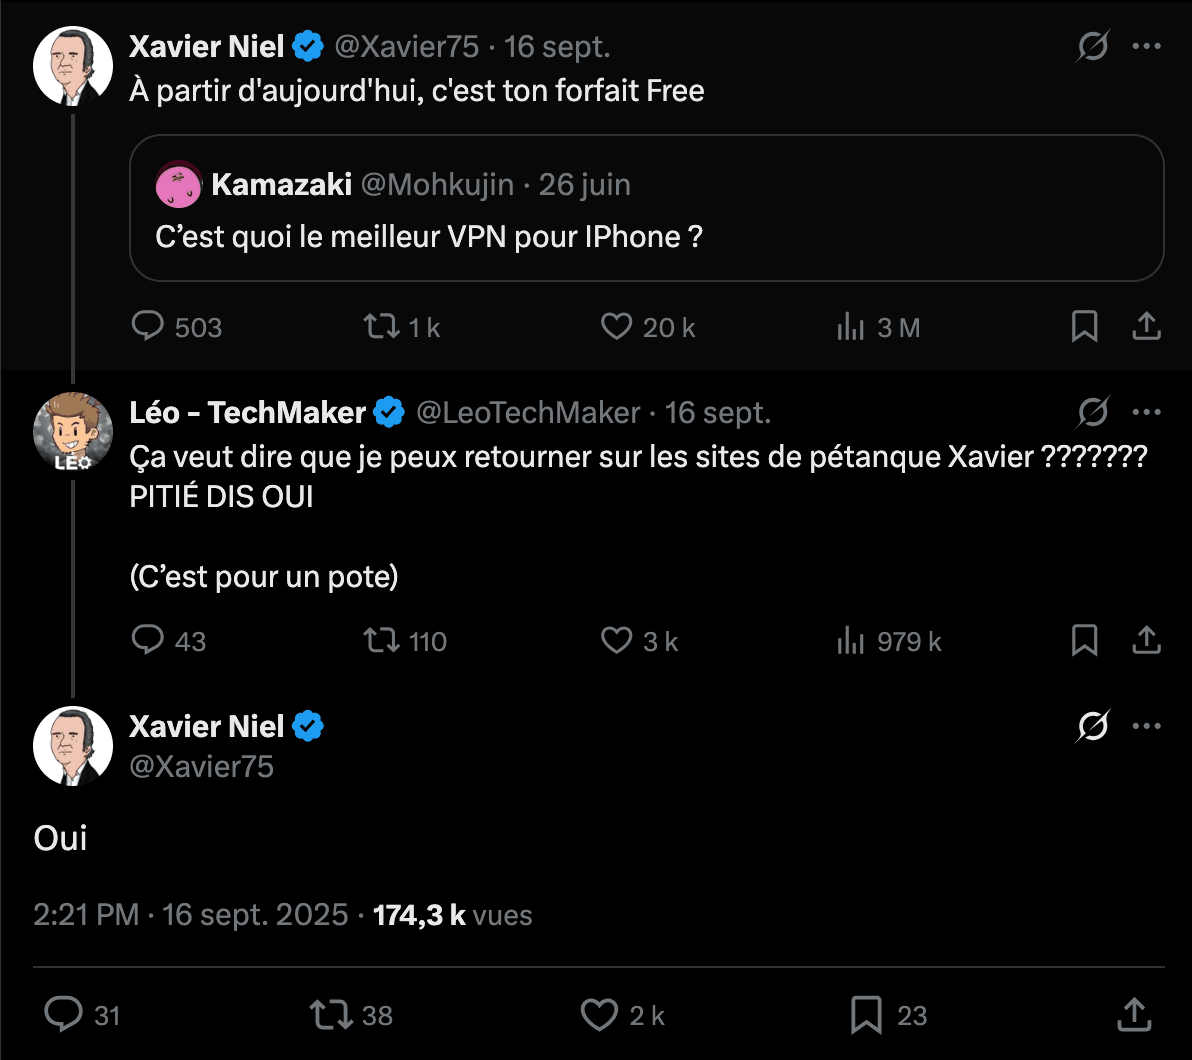Viewport: 1192px width, 1060px height.
Task: Toggle bookmark on the 'Oui' reply
Action: 866,1015
